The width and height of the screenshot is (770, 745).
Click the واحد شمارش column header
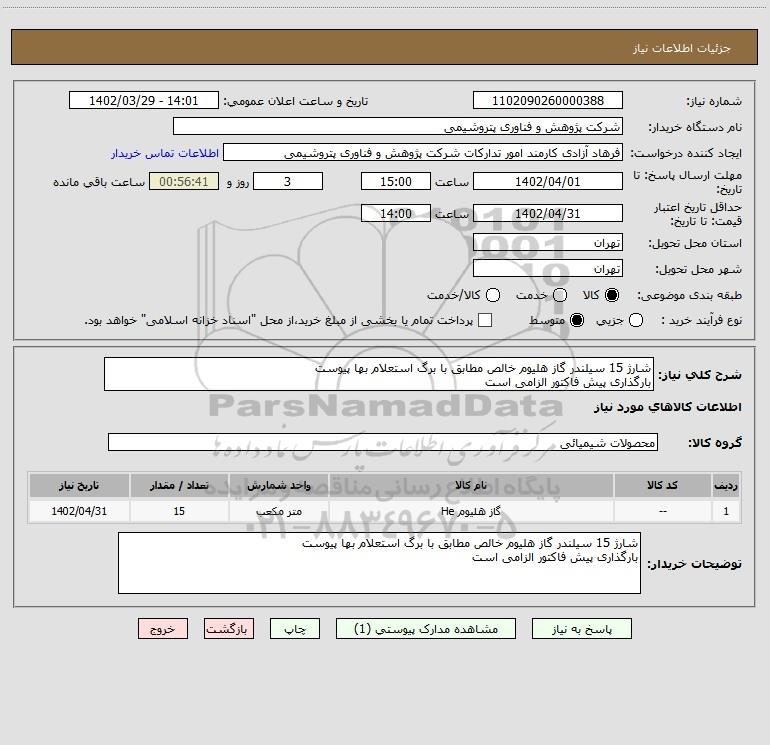click(278, 485)
